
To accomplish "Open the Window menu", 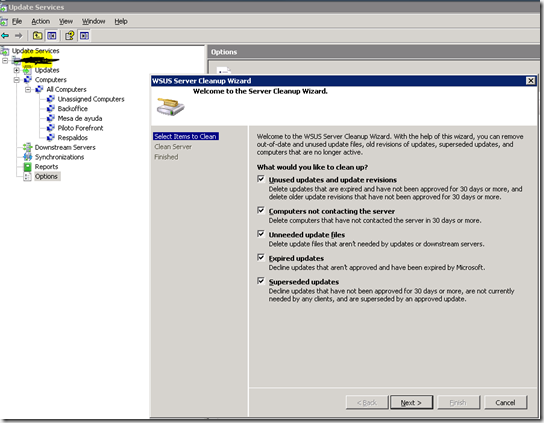I will tap(93, 22).
